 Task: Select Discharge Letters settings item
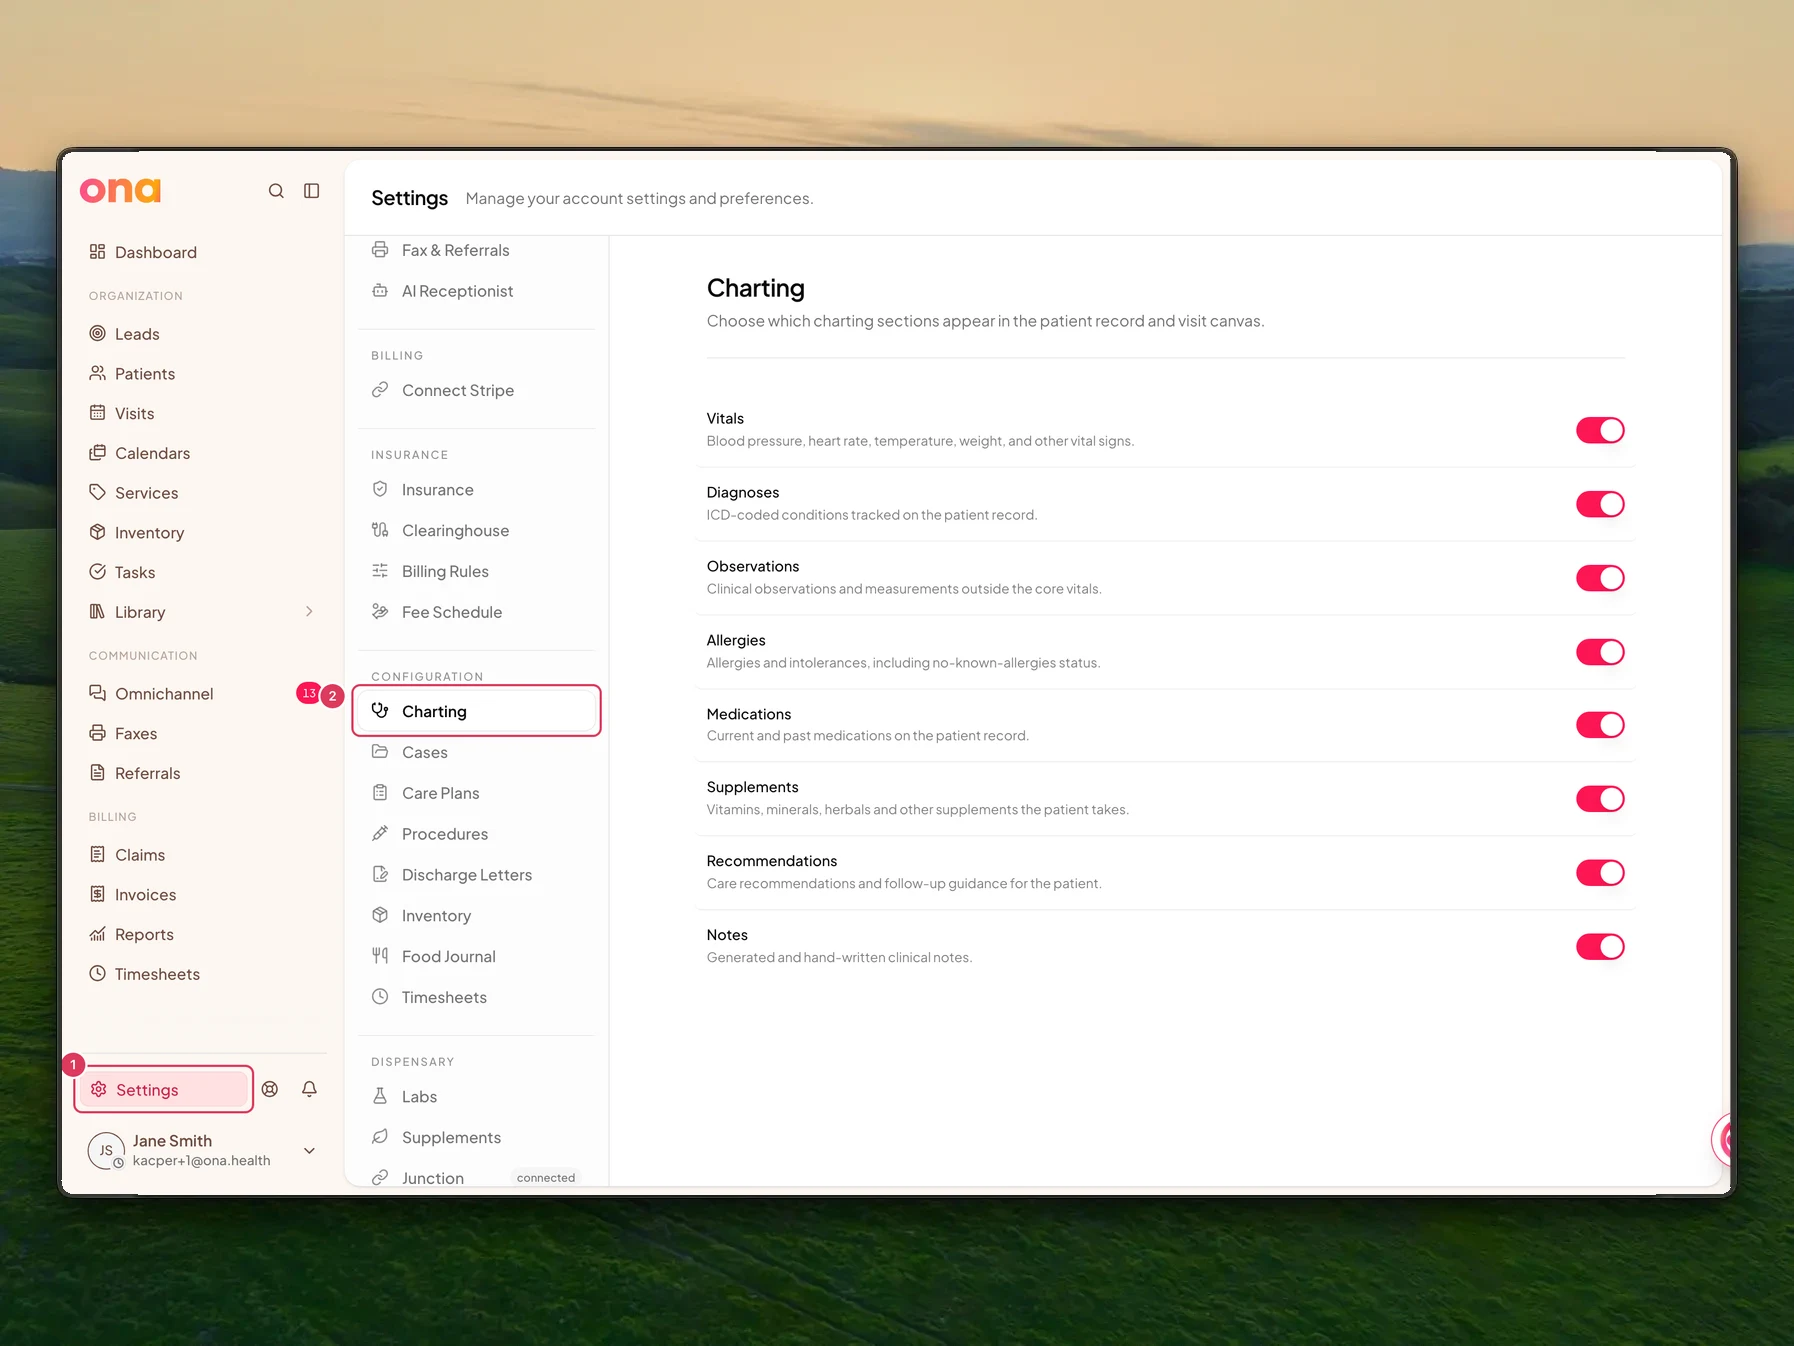click(x=477, y=874)
